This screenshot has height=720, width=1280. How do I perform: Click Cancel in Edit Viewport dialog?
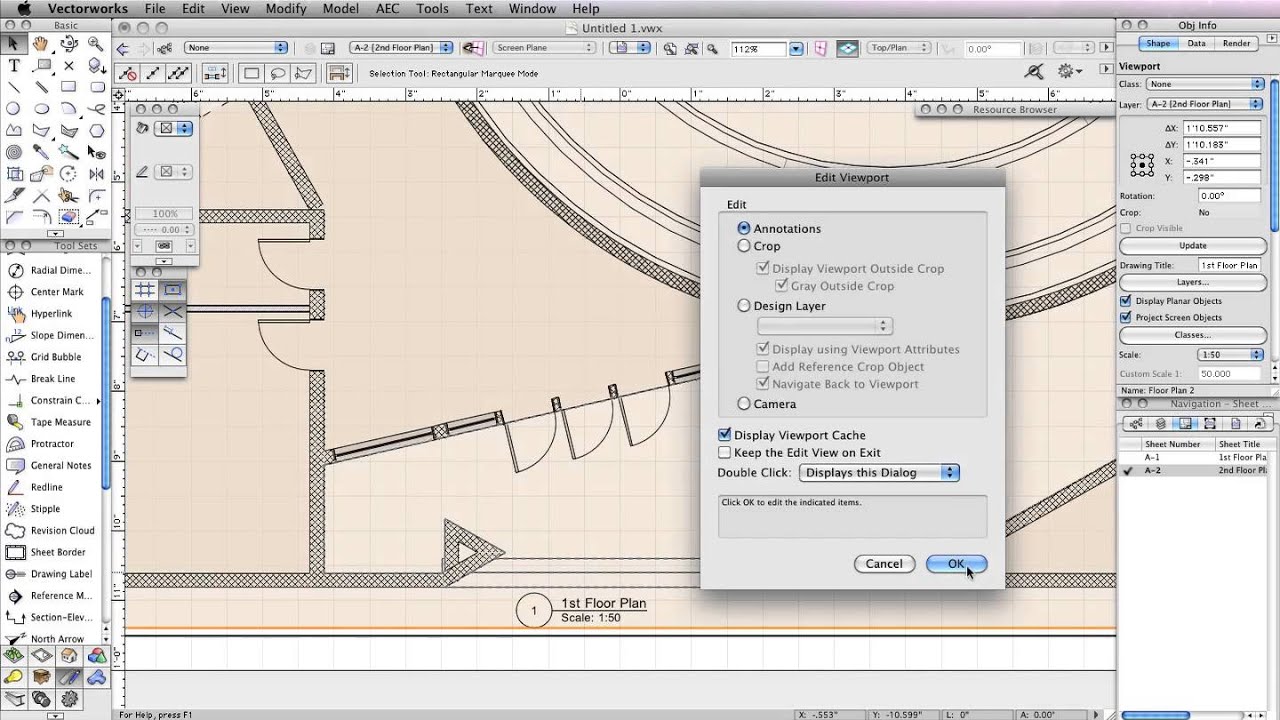point(884,564)
